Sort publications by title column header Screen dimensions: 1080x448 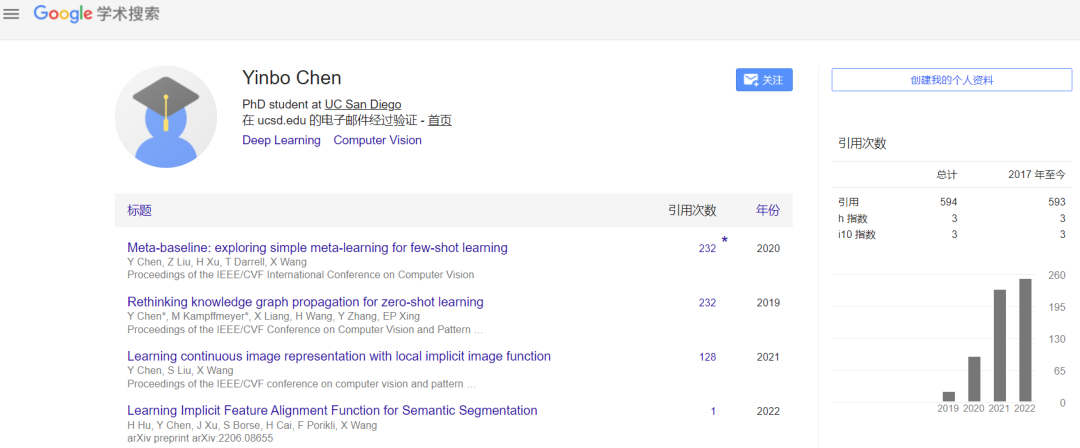pyautogui.click(x=139, y=211)
